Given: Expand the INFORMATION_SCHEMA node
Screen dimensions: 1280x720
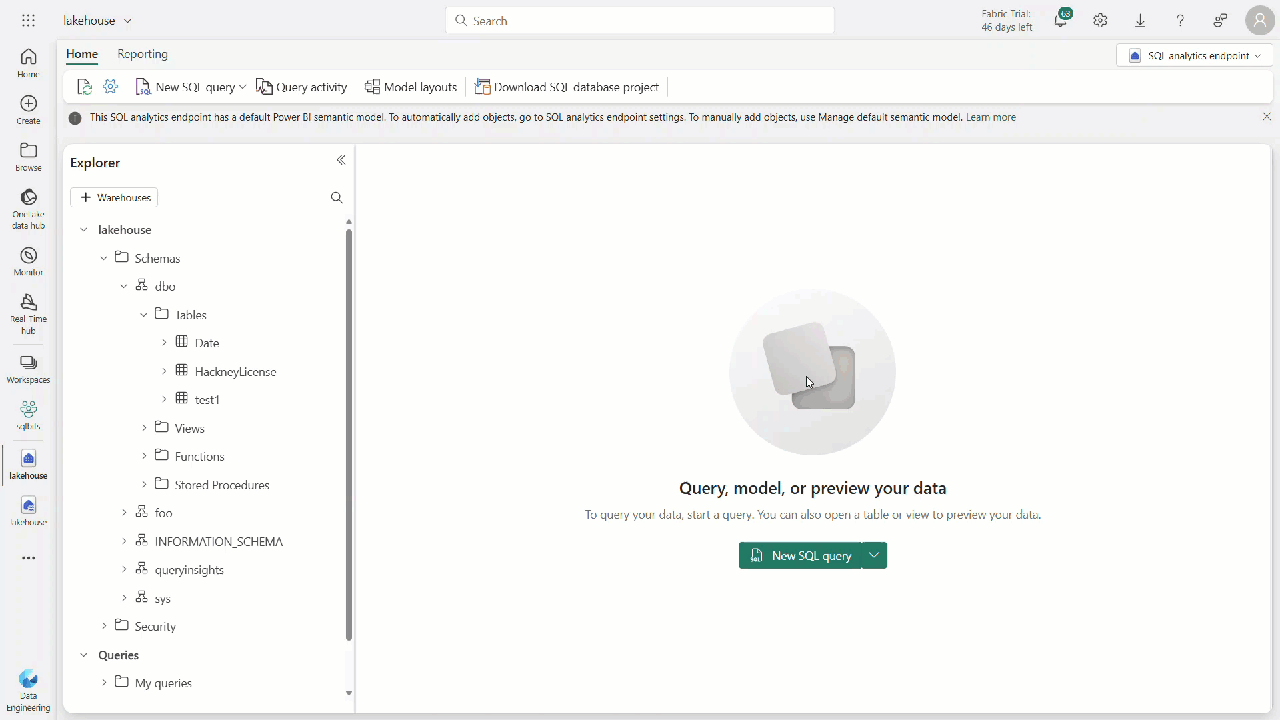Looking at the screenshot, I should click(124, 541).
